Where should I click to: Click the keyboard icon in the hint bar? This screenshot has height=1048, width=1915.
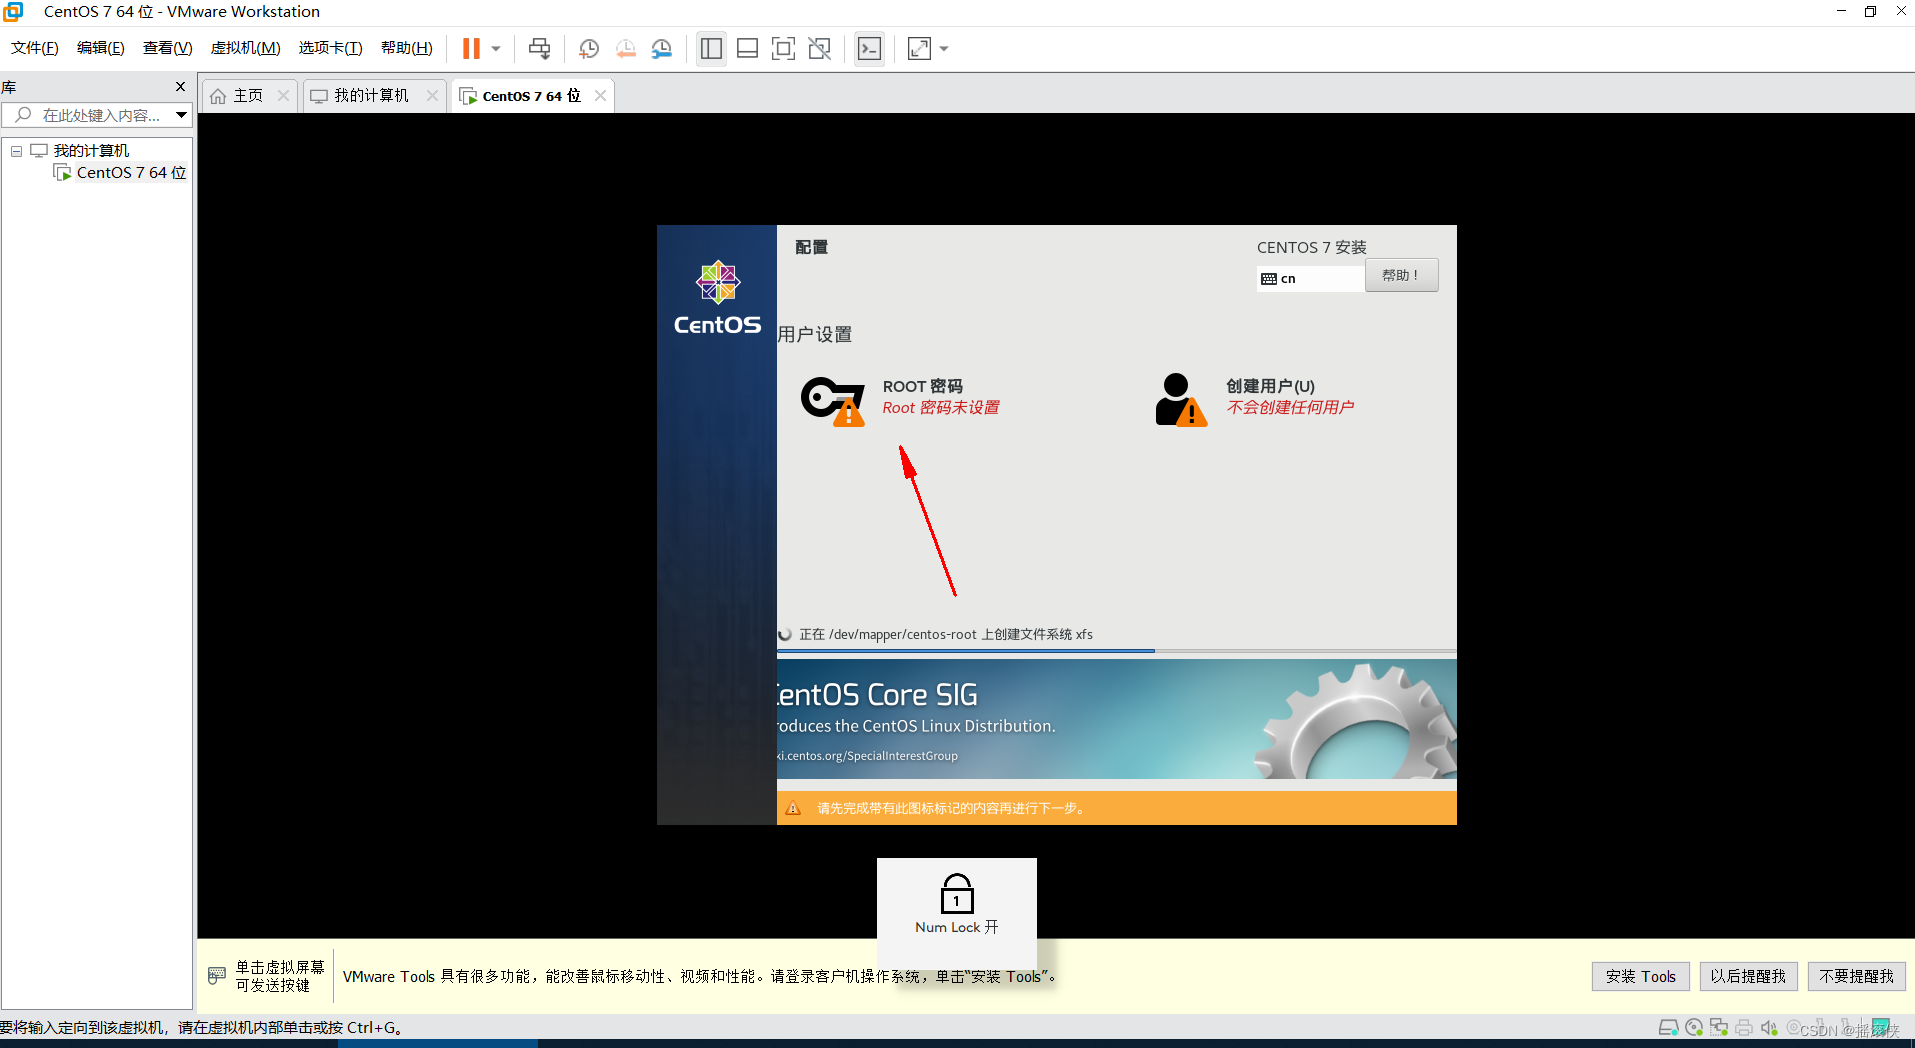coord(217,976)
